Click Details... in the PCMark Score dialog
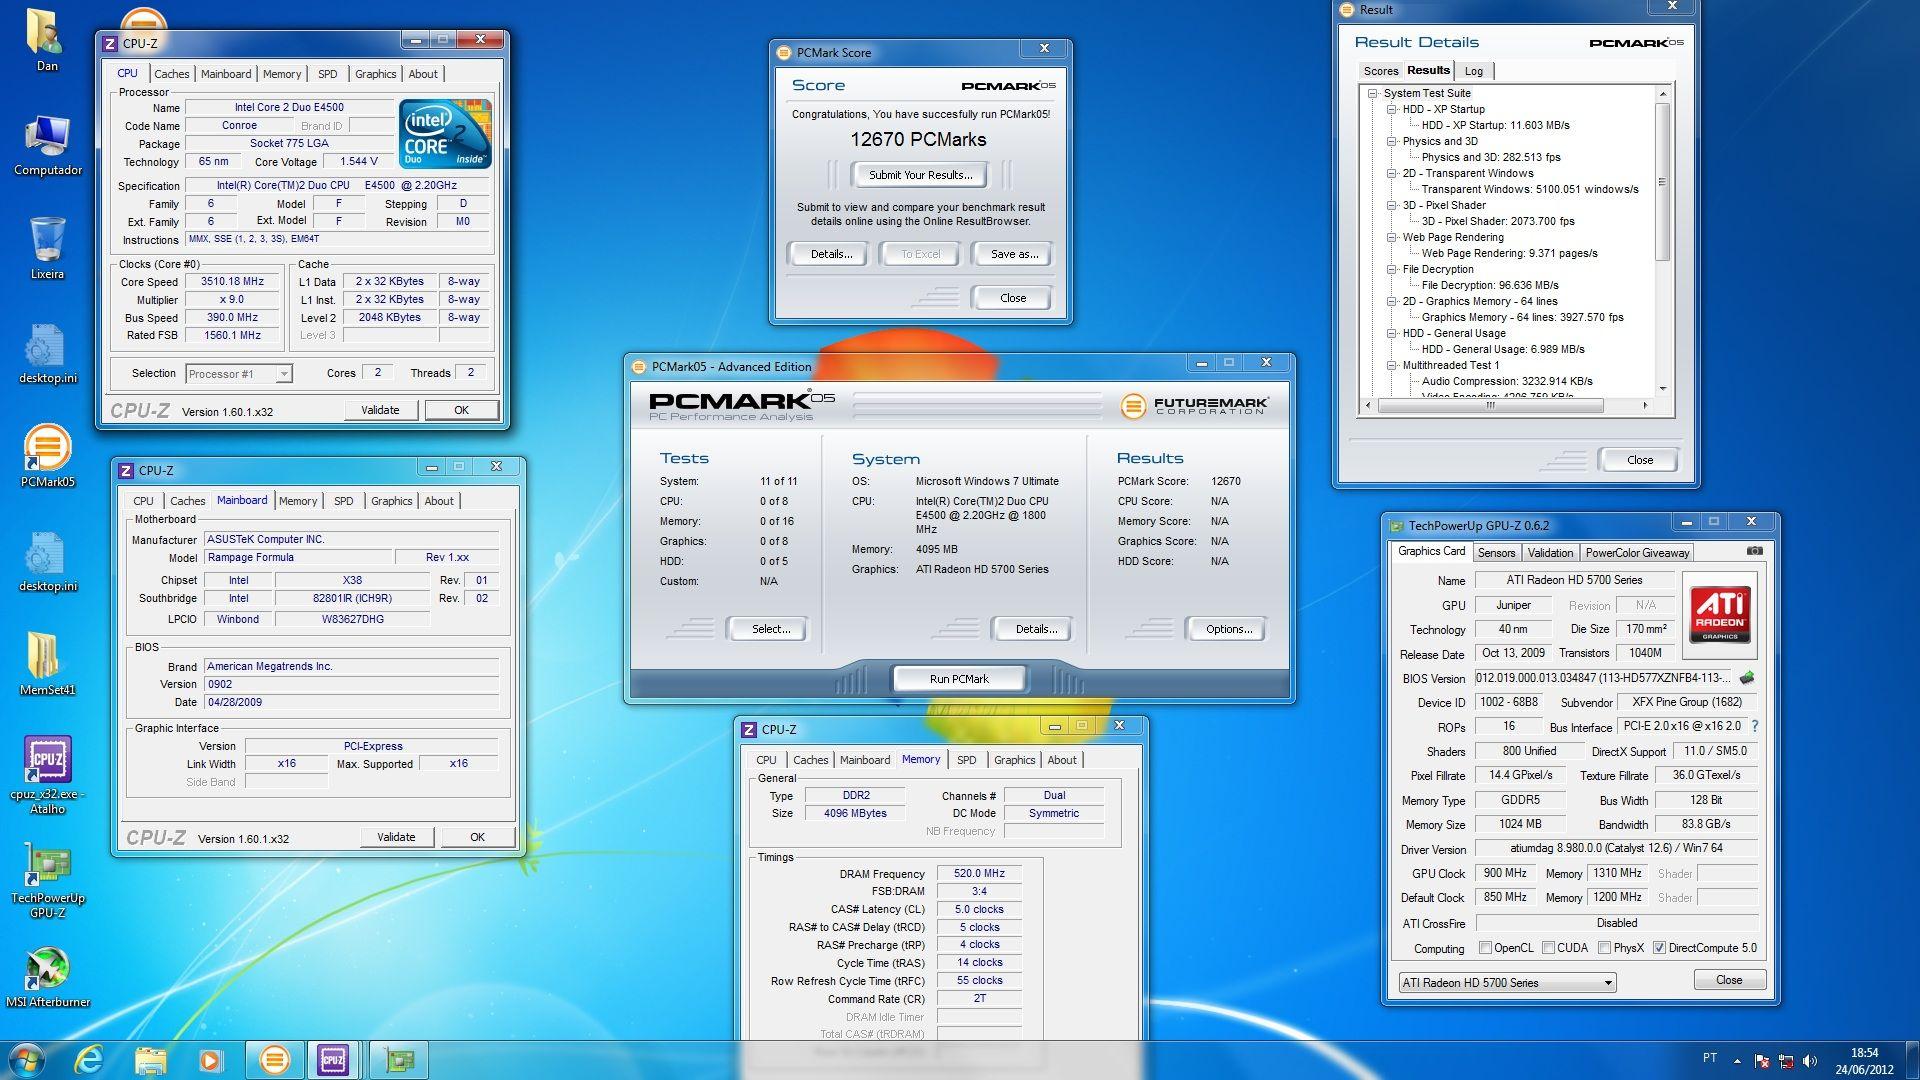This screenshot has width=1920, height=1080. tap(830, 254)
